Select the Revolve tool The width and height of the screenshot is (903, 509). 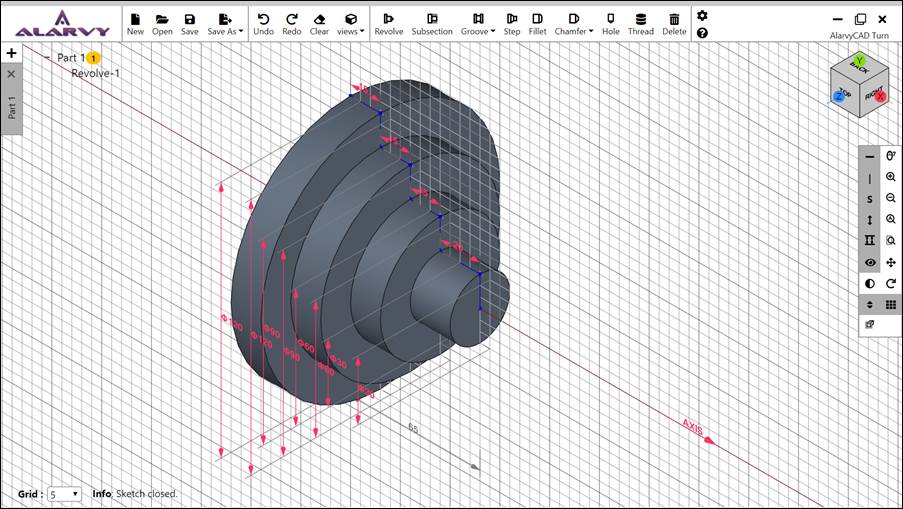(389, 24)
